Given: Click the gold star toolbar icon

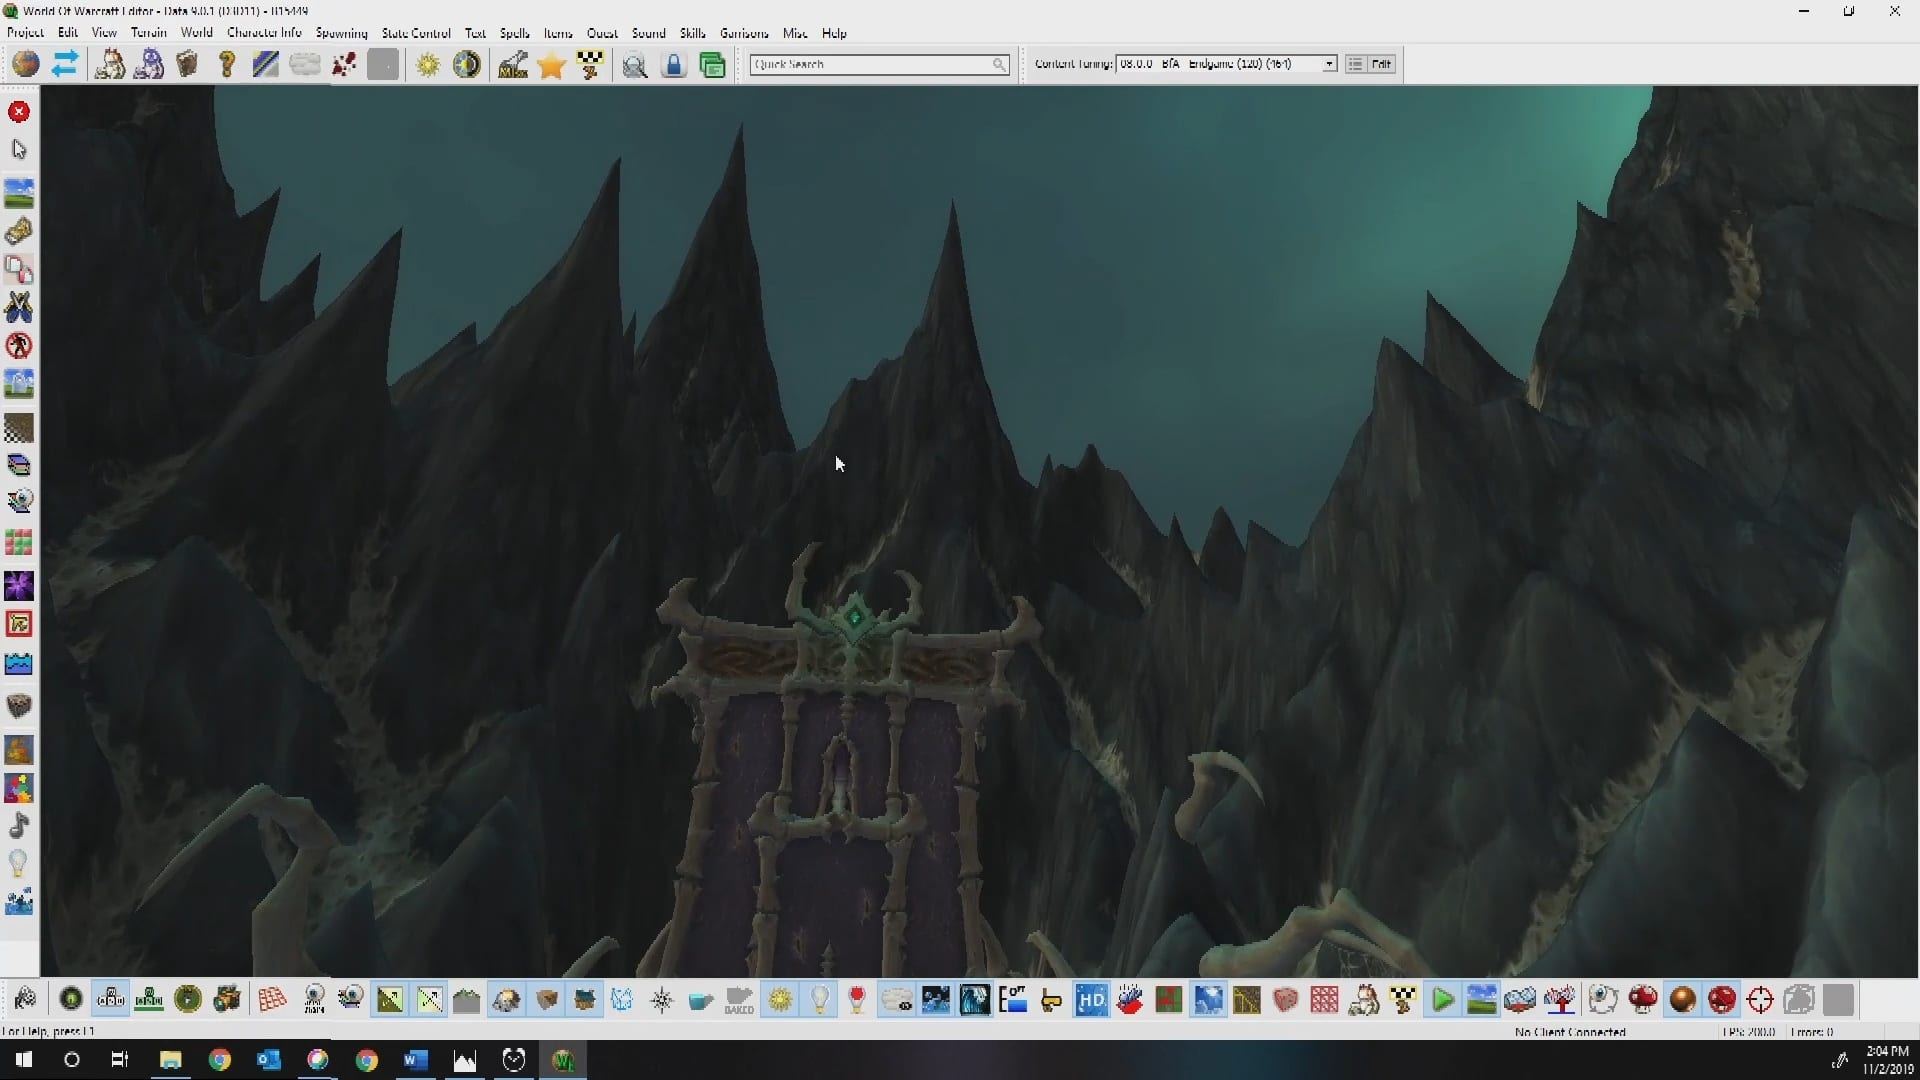Looking at the screenshot, I should pyautogui.click(x=551, y=66).
